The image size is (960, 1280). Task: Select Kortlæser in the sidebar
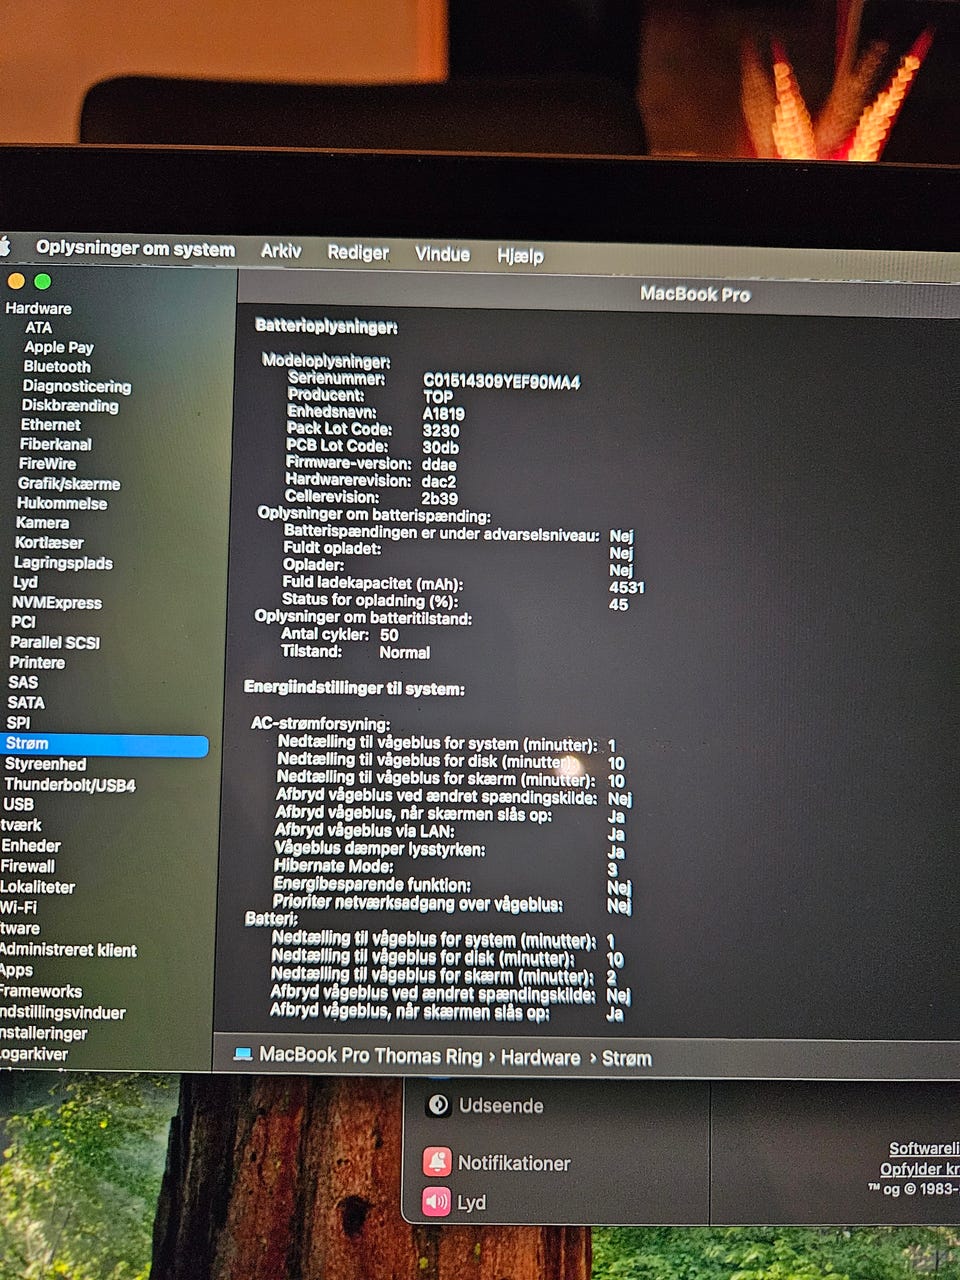tap(49, 542)
